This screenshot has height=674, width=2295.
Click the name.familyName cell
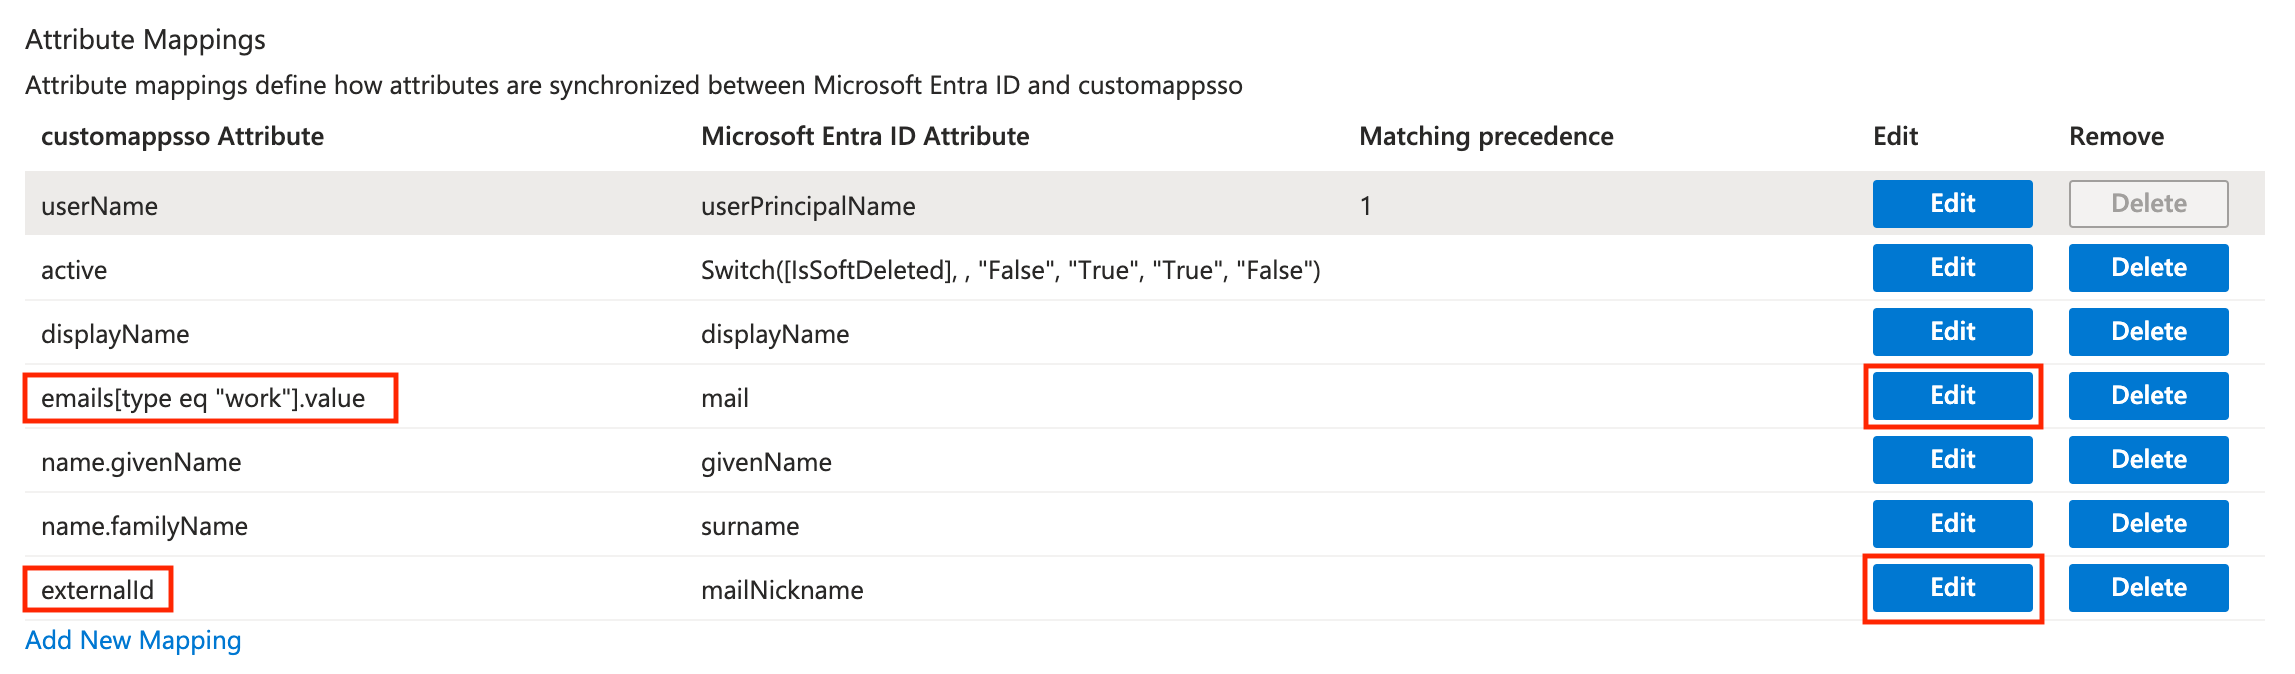tap(144, 526)
